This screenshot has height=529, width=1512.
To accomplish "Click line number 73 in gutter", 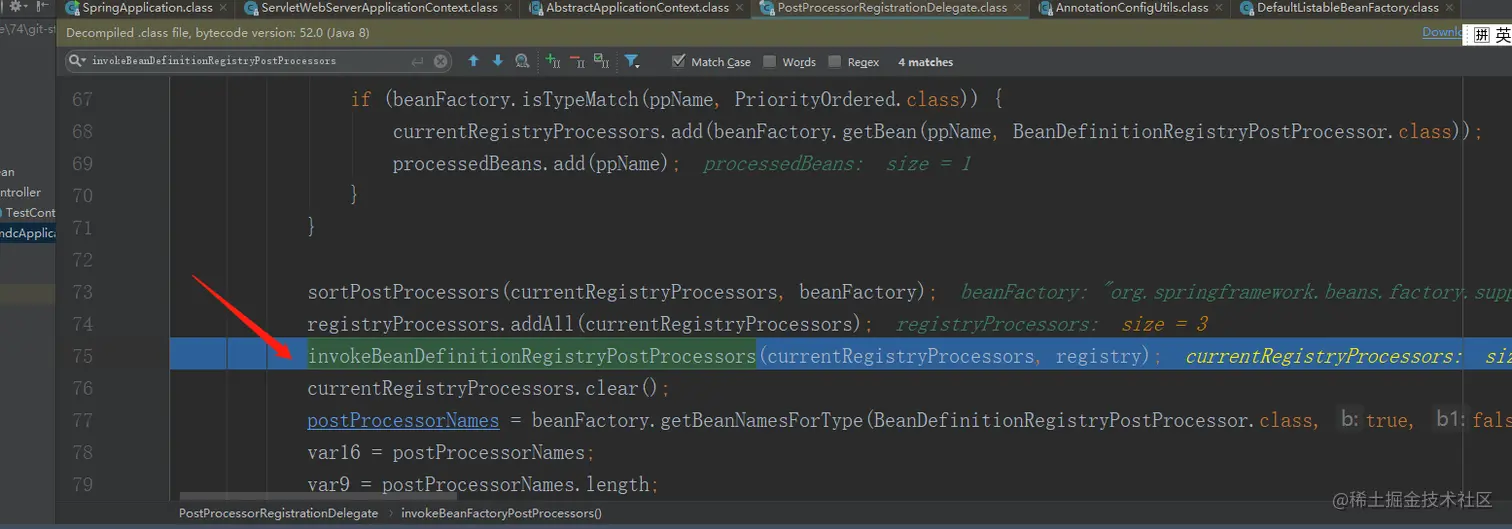I will pyautogui.click(x=82, y=292).
